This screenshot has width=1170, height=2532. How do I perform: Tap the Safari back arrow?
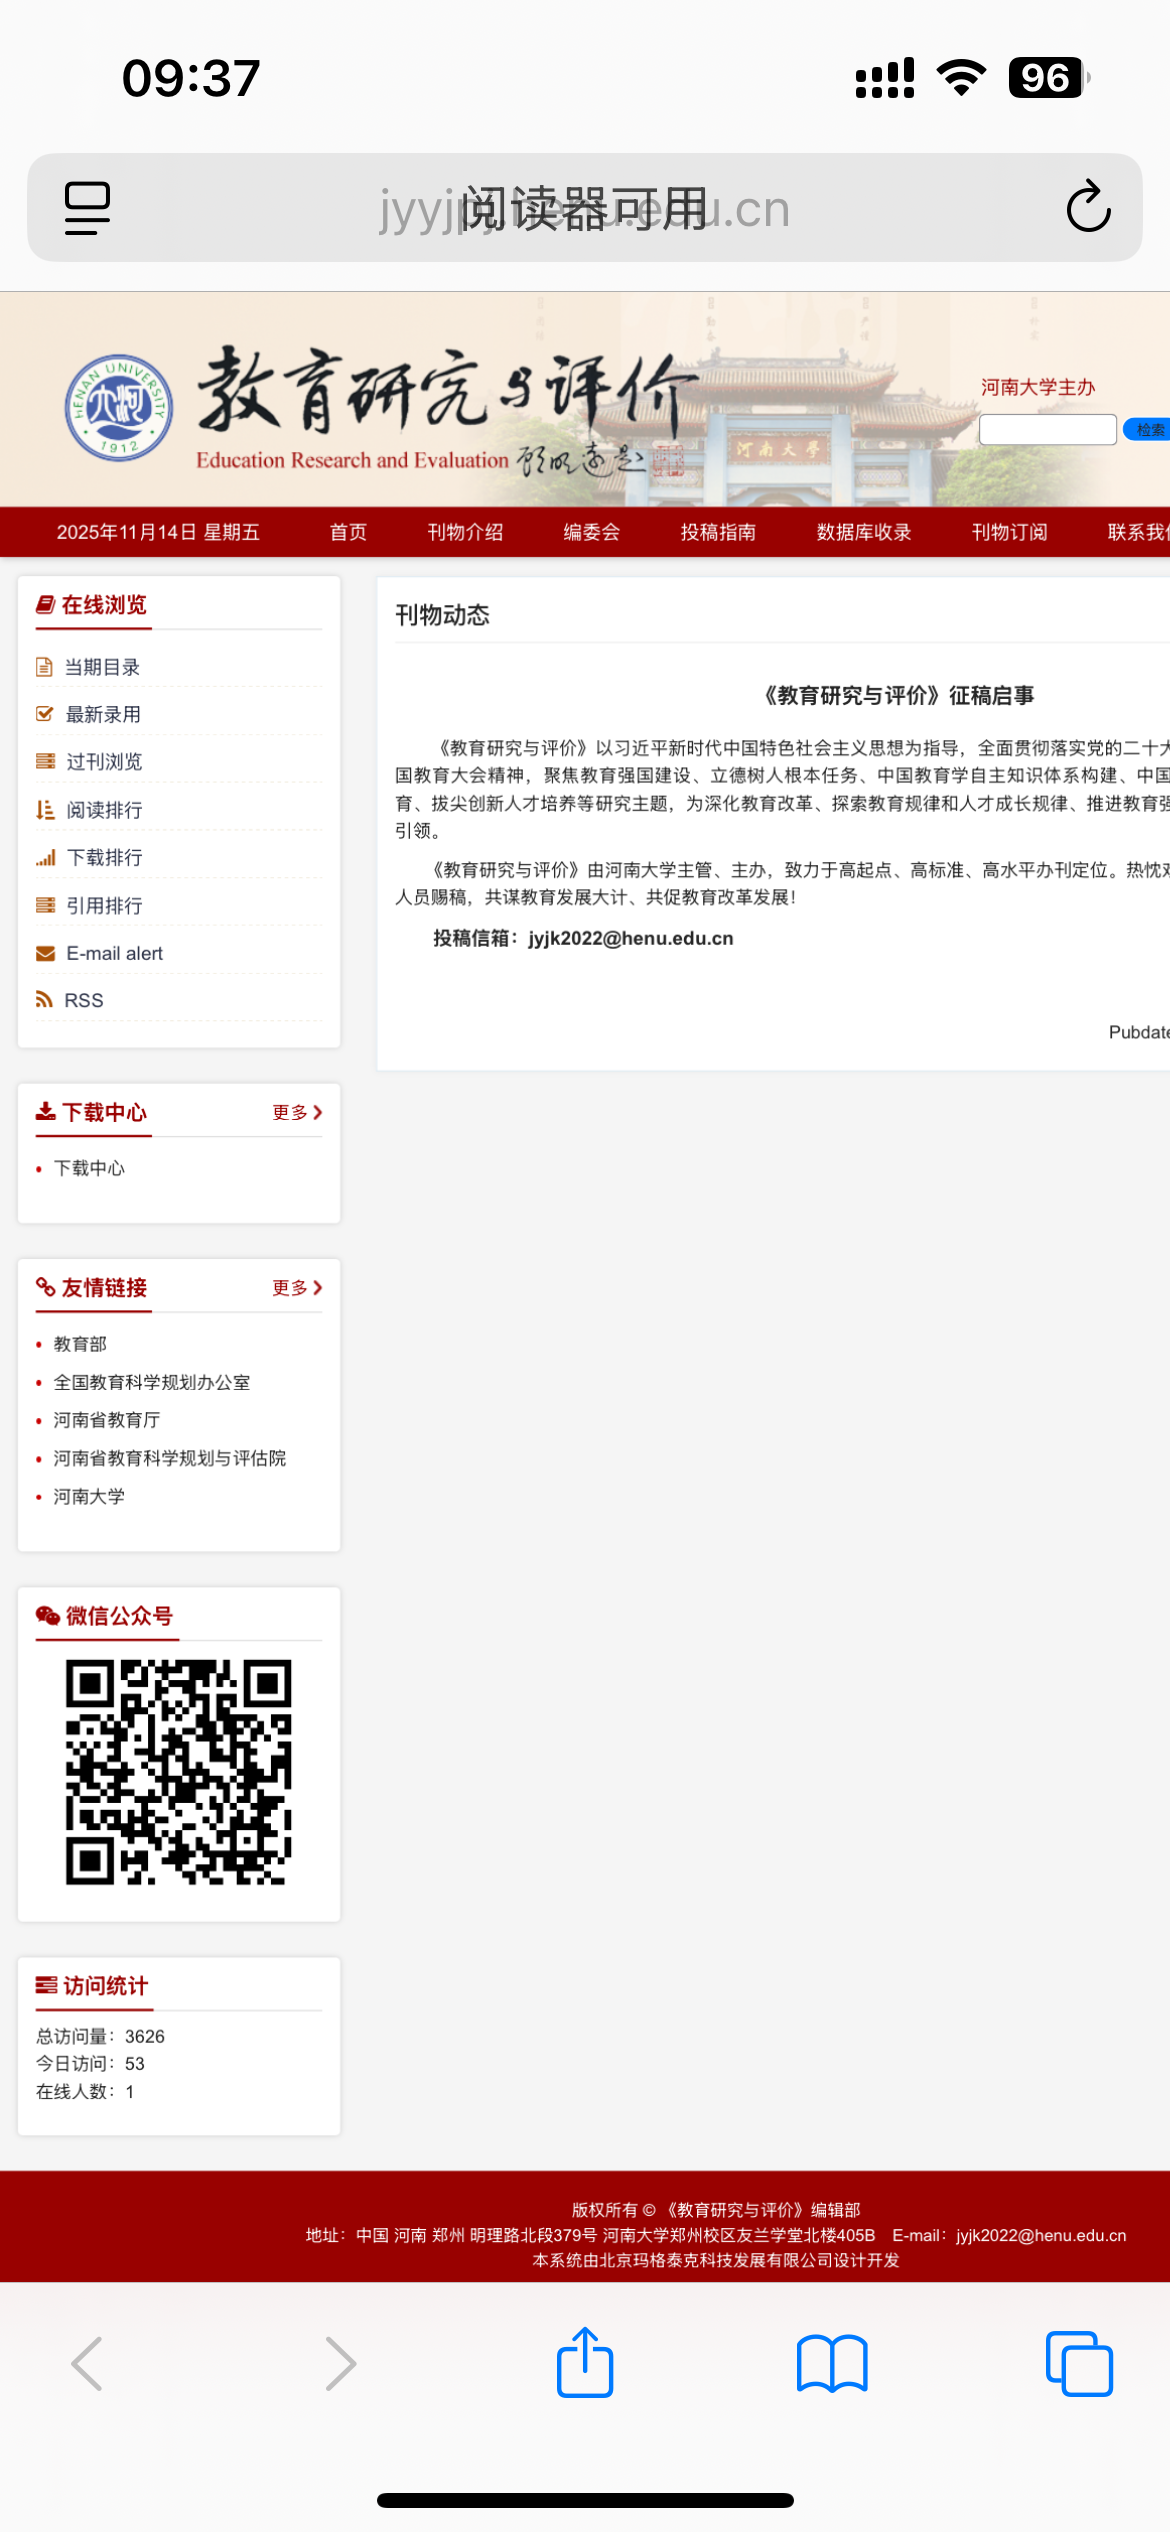88,2363
